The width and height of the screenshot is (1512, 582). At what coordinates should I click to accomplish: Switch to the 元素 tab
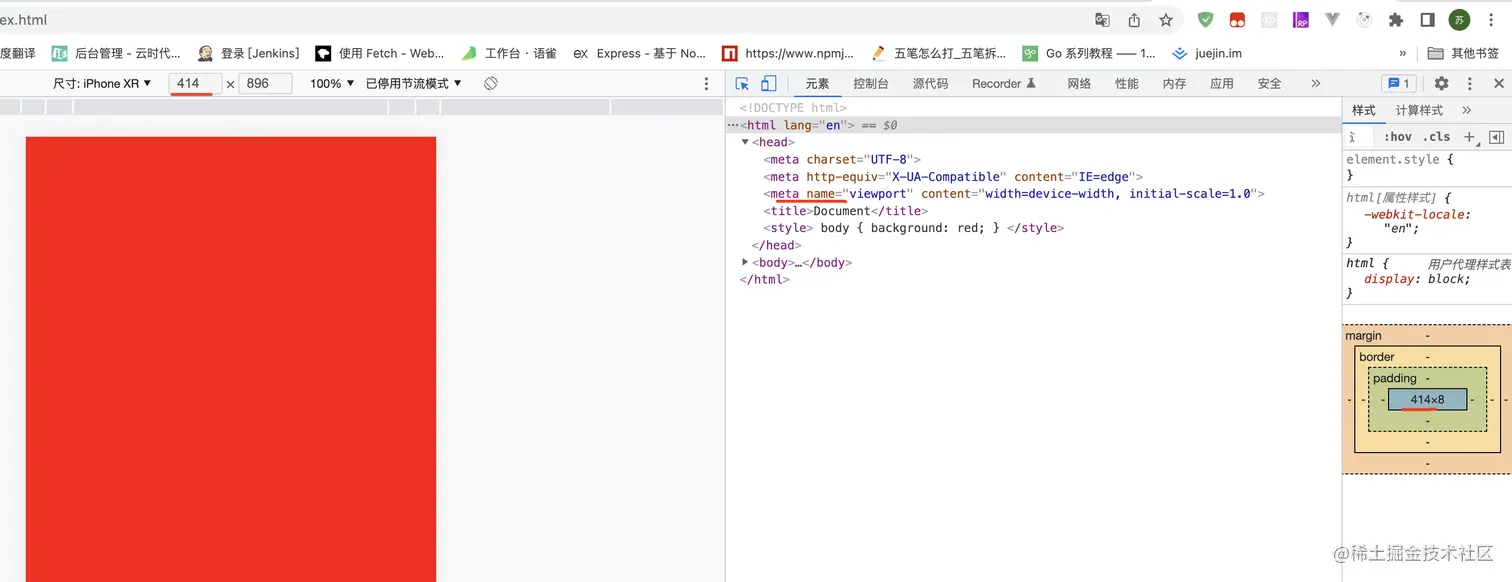click(817, 84)
